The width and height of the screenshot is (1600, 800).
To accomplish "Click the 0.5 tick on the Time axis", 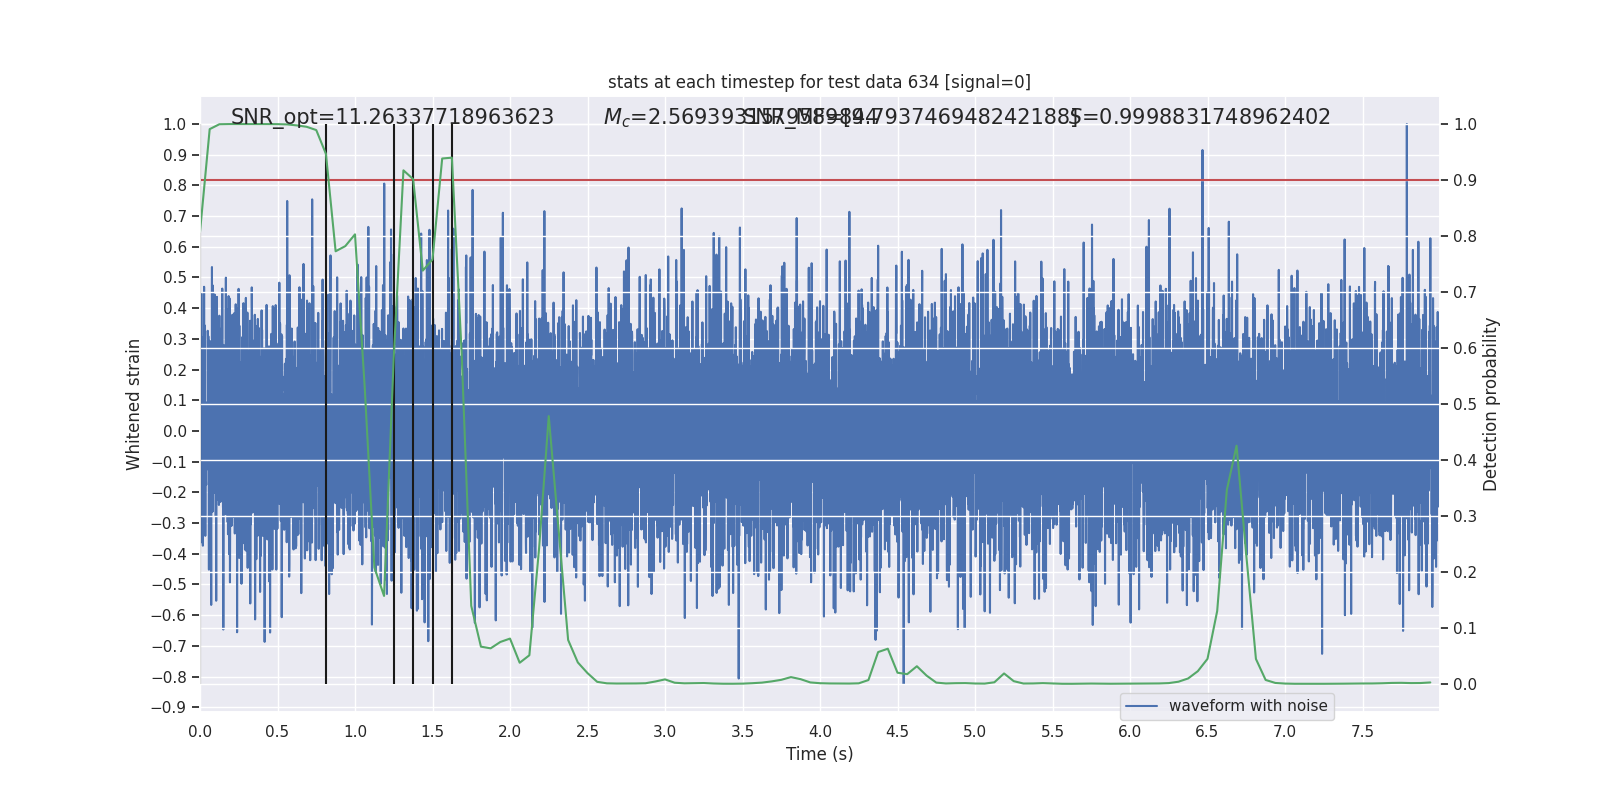I will point(277,731).
